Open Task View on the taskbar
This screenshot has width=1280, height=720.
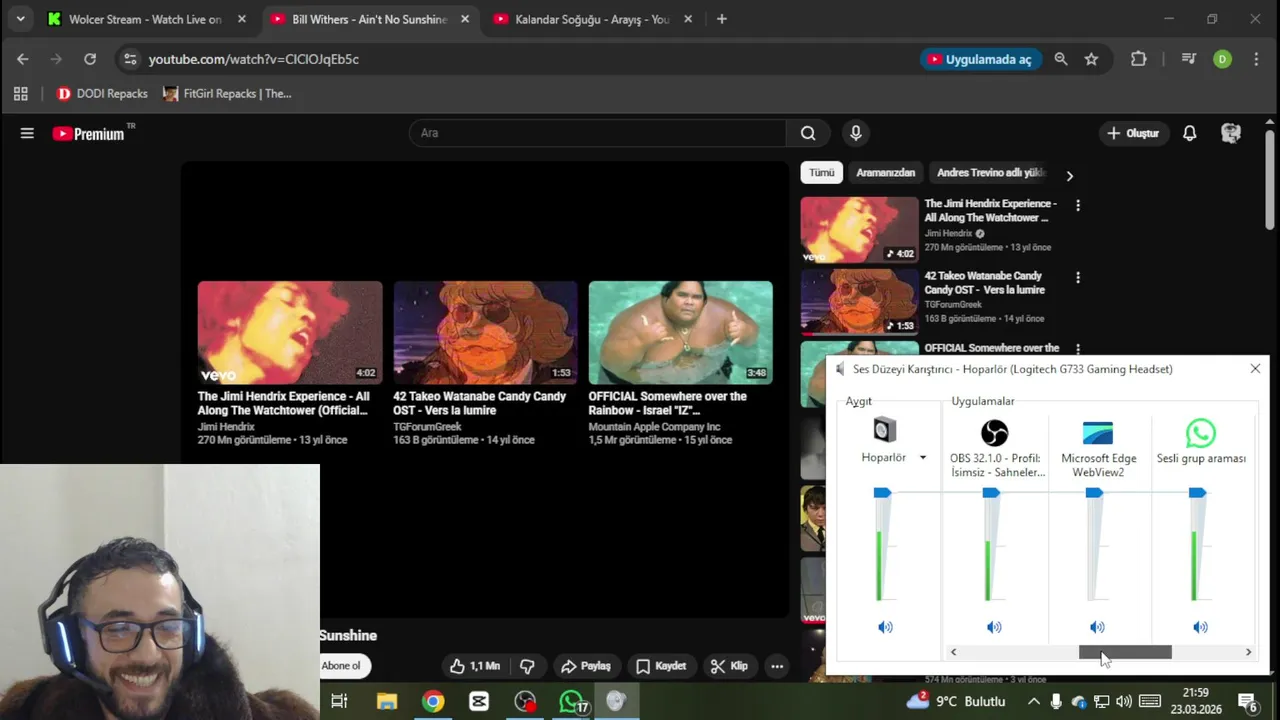339,701
